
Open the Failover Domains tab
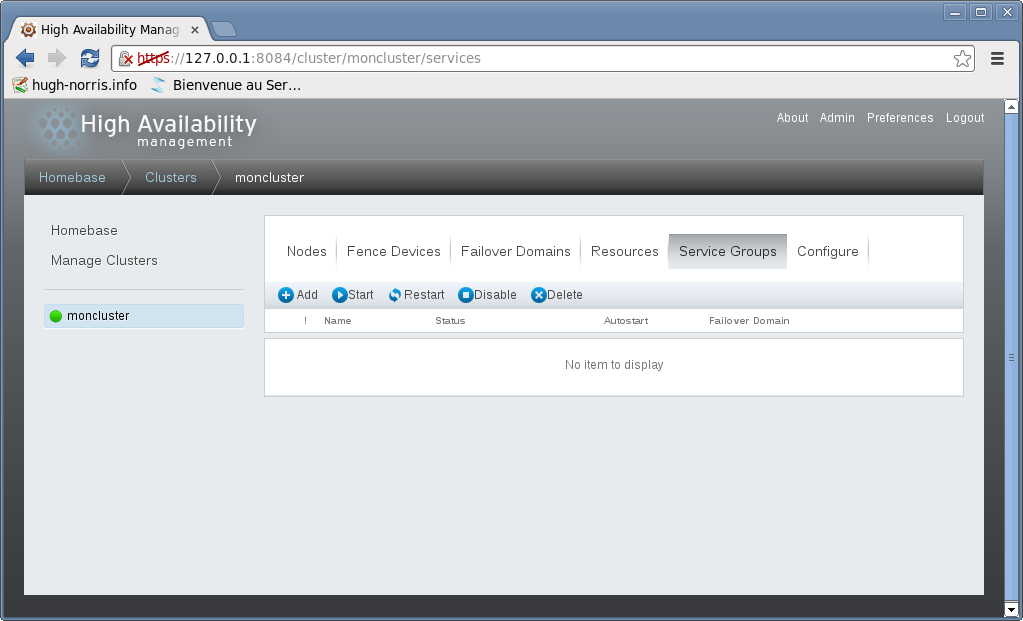click(515, 251)
